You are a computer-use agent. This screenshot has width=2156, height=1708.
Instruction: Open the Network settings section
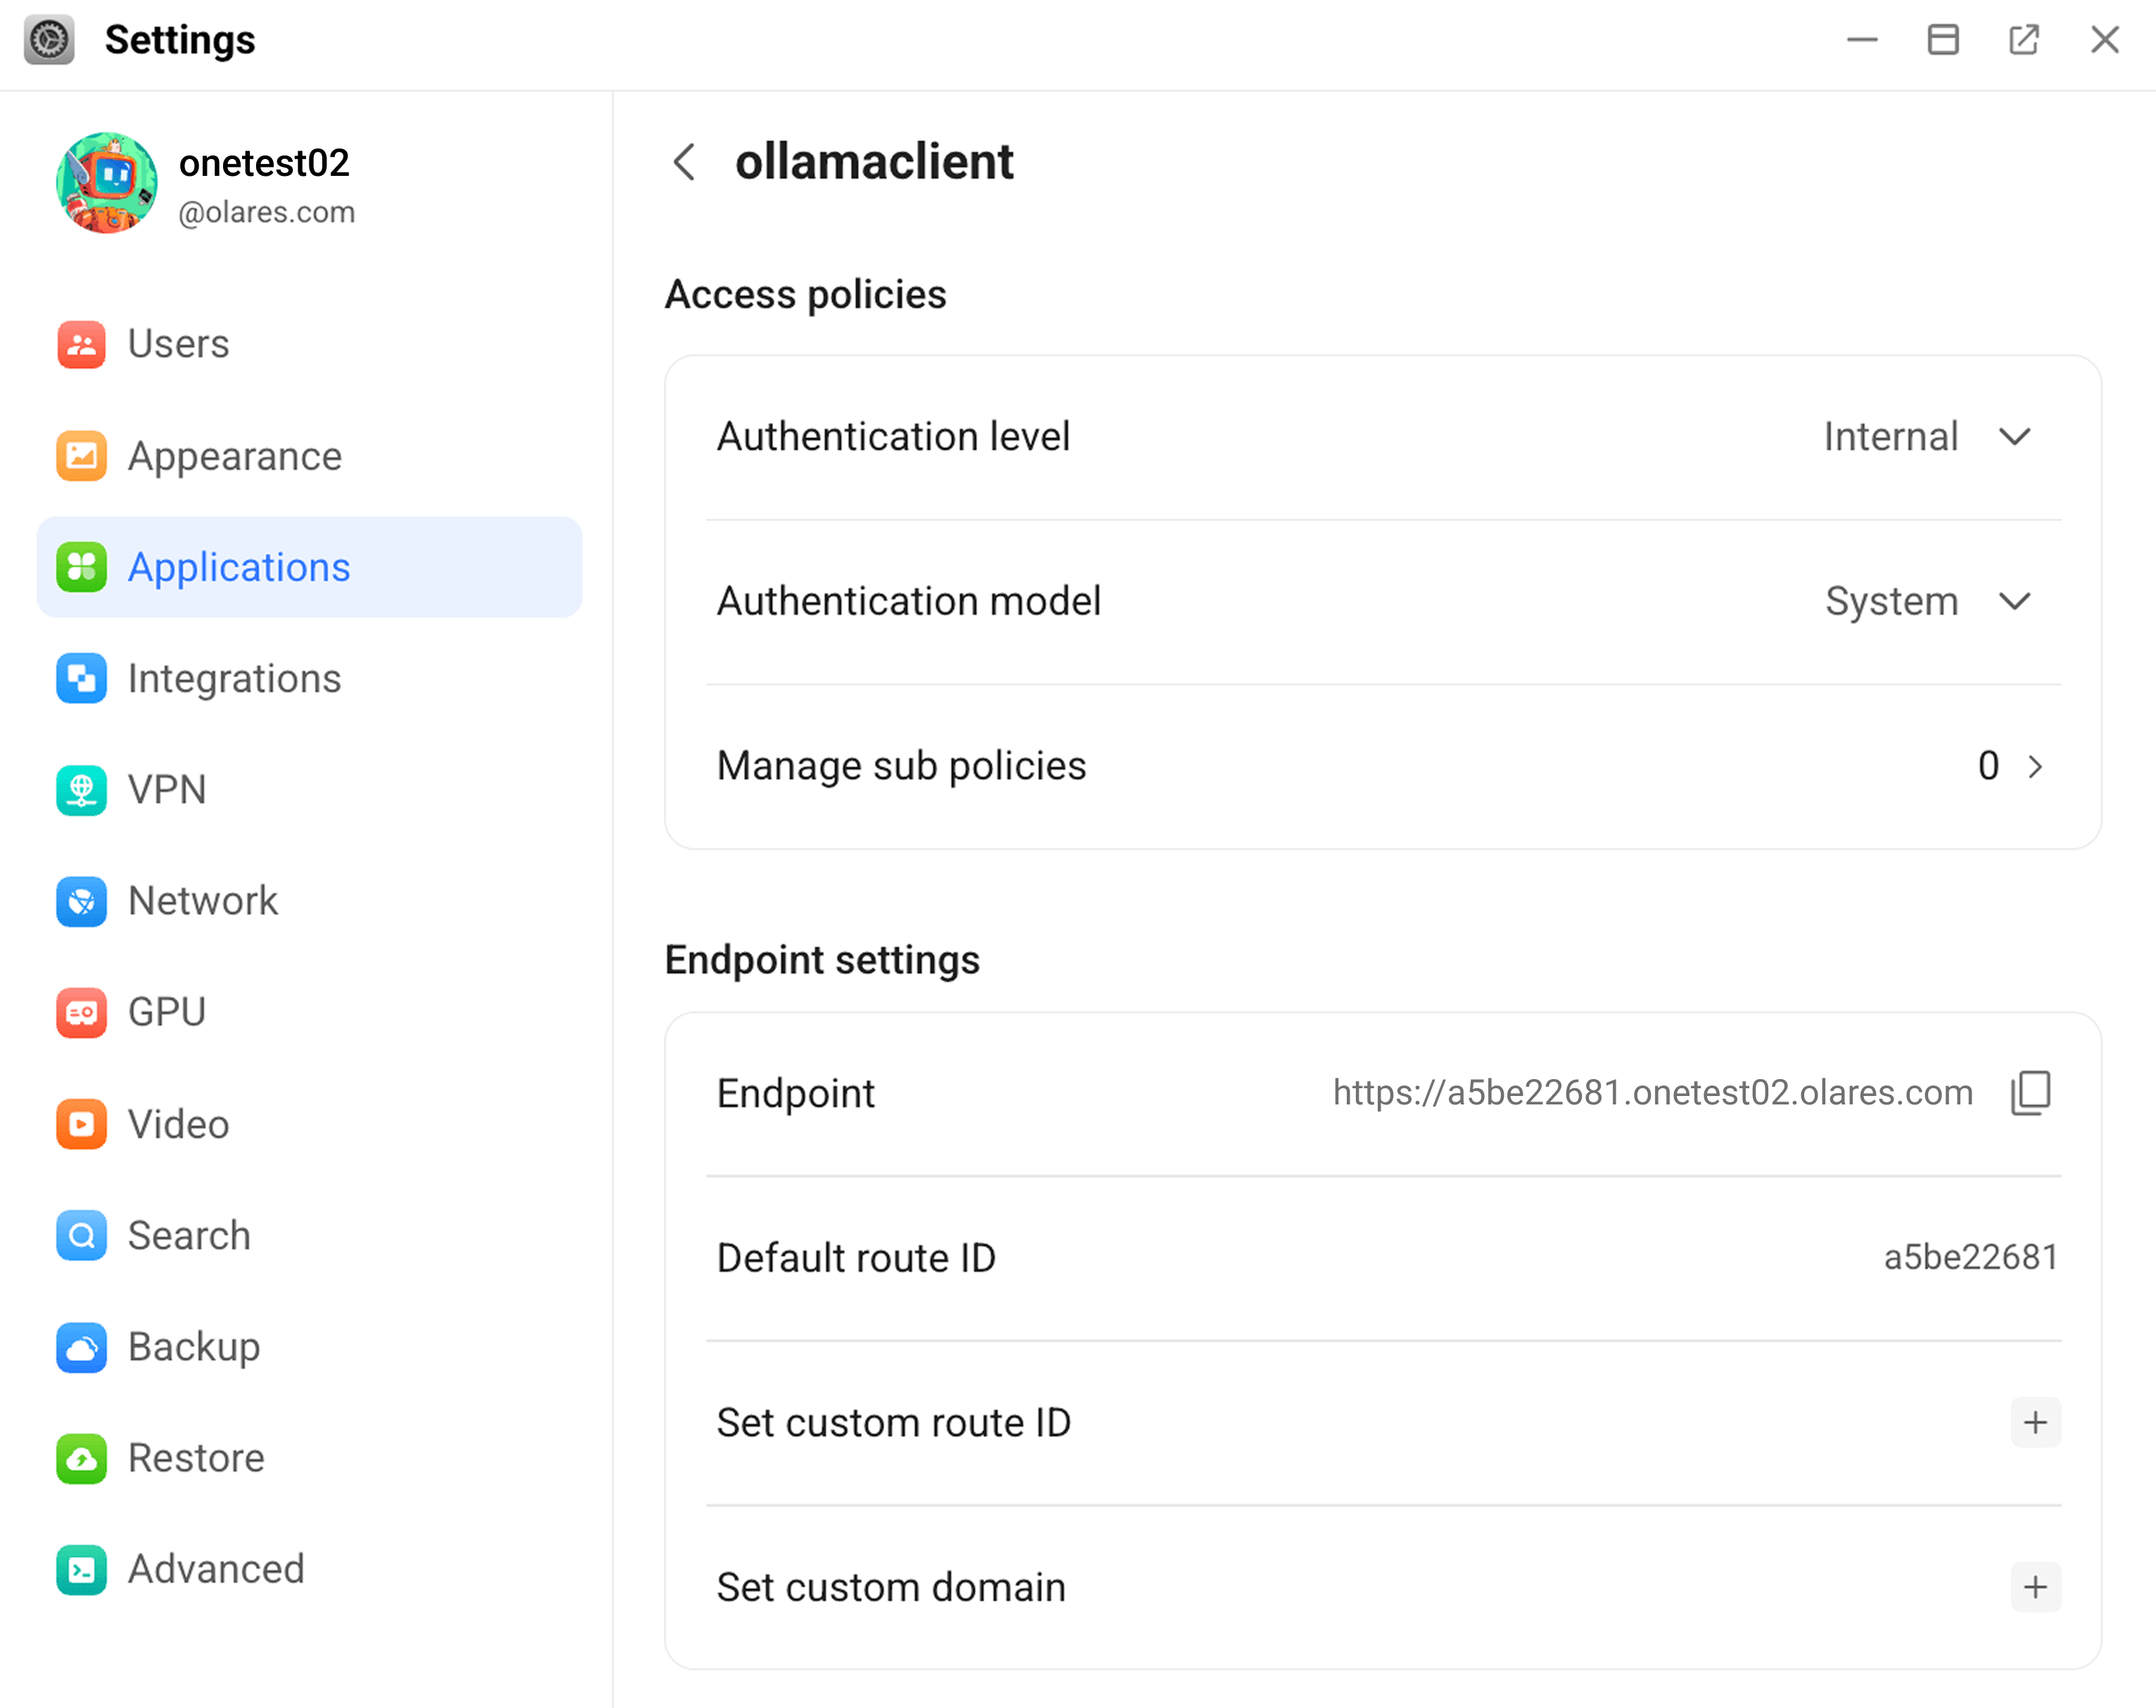(203, 901)
